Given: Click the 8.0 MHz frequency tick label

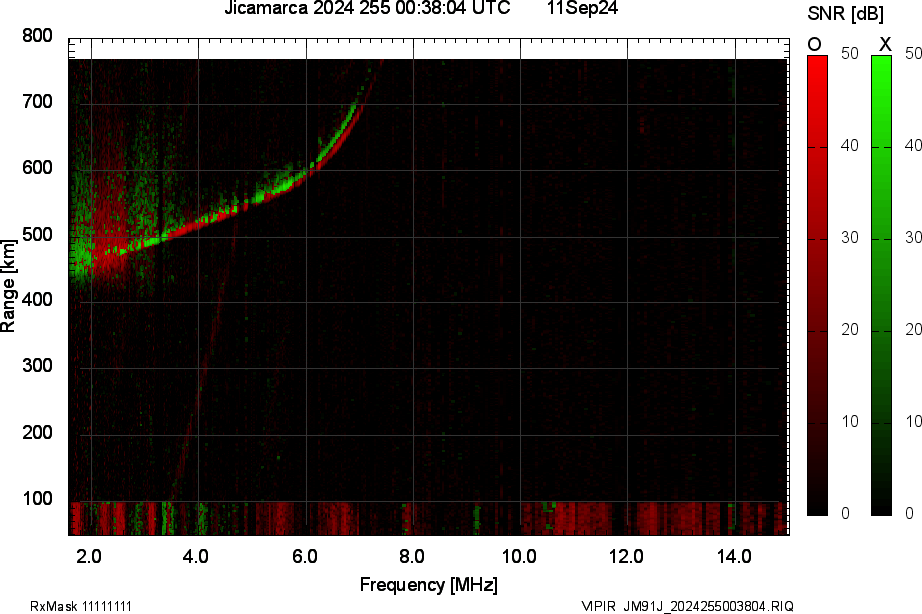Looking at the screenshot, I should click(x=413, y=555).
